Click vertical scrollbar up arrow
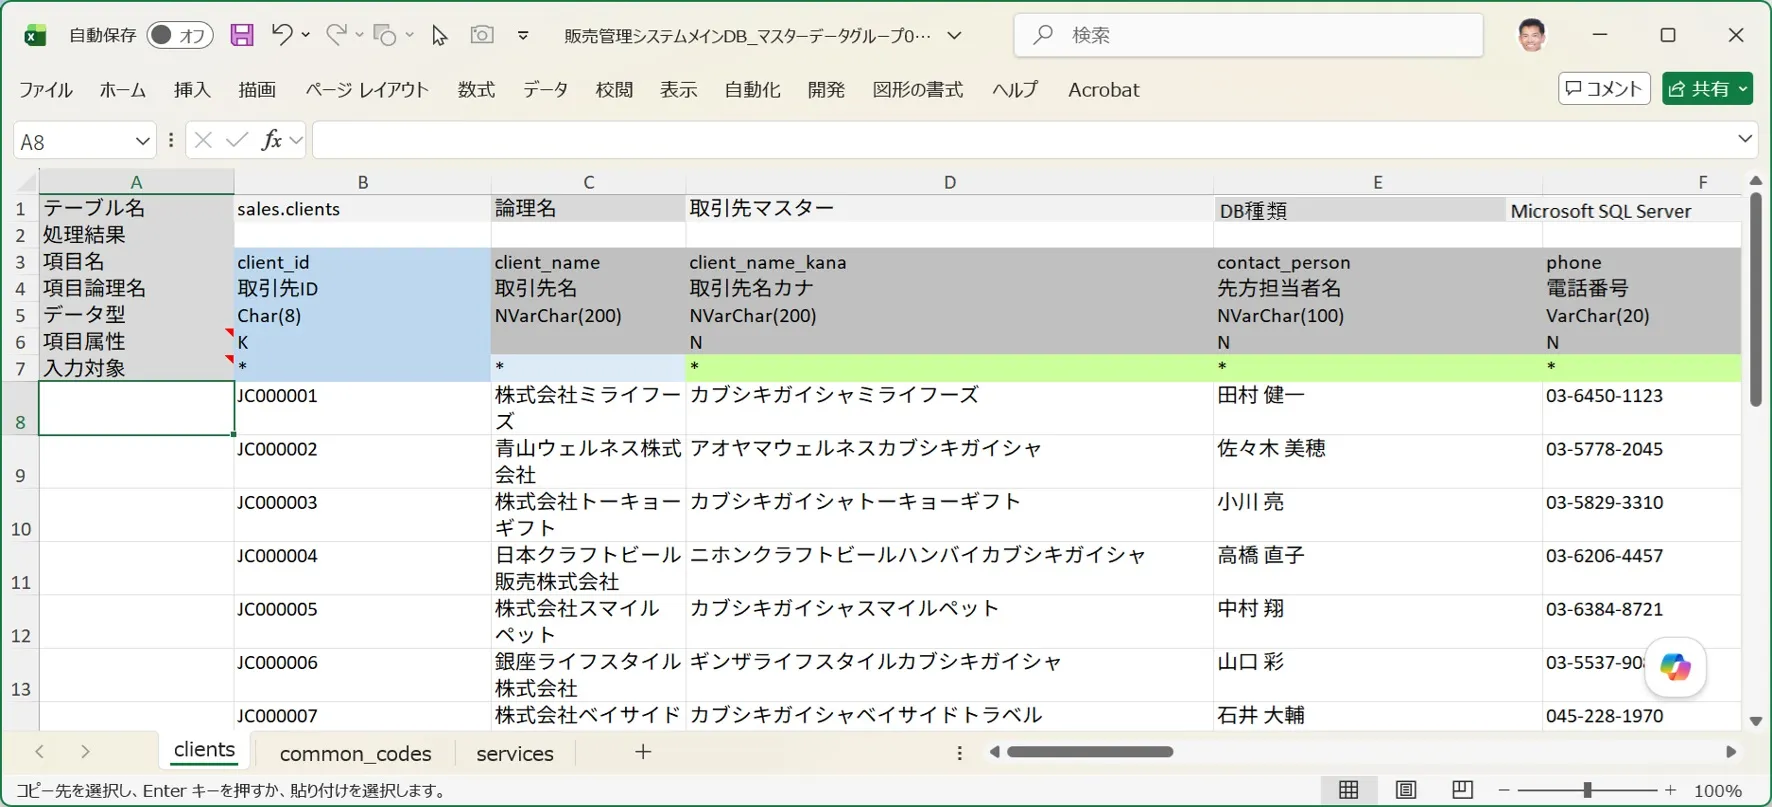 coord(1755,181)
